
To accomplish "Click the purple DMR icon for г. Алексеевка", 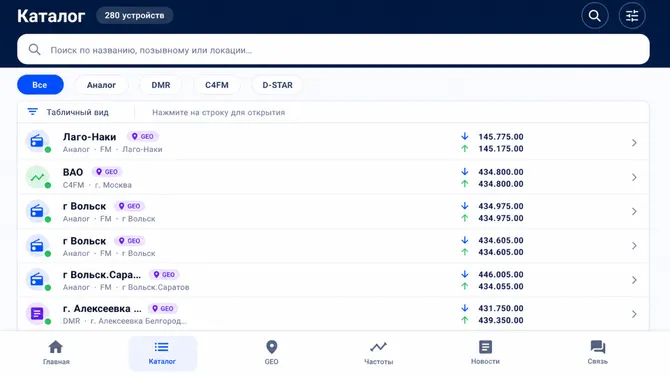I will tap(37, 314).
